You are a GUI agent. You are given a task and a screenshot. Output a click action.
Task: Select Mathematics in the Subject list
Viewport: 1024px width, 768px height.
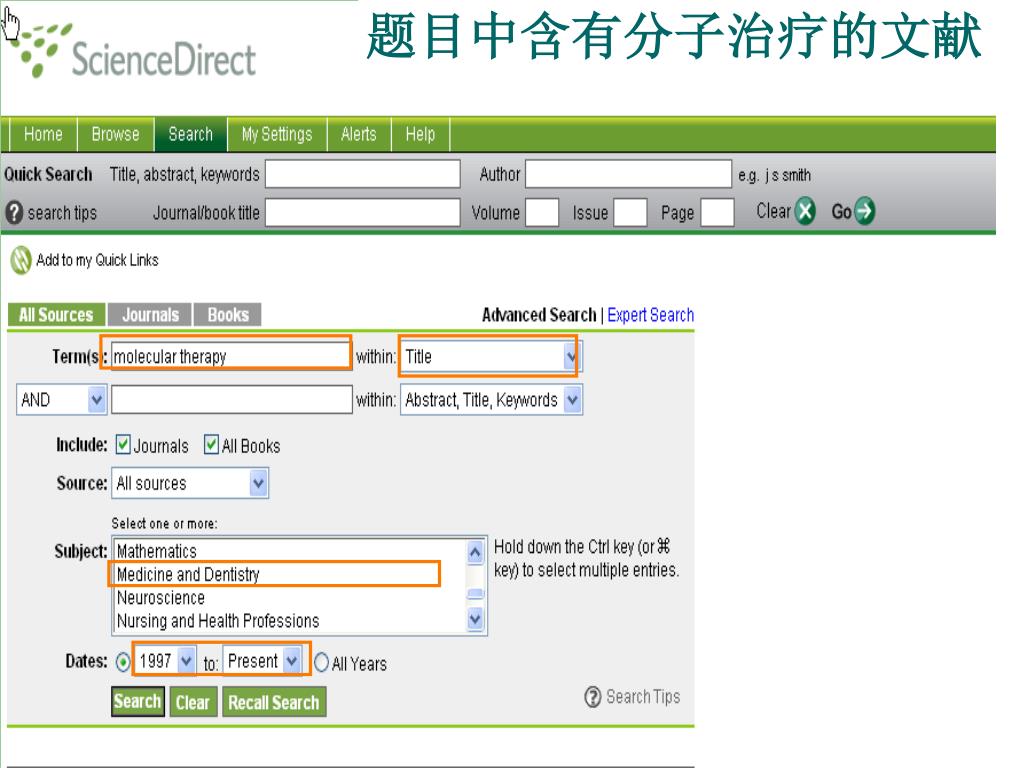click(x=290, y=551)
